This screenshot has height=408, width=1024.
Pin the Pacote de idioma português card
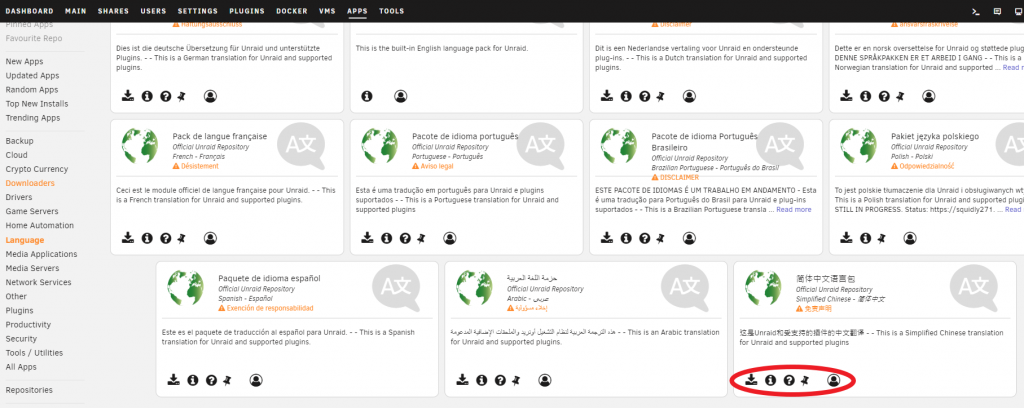[x=421, y=238]
